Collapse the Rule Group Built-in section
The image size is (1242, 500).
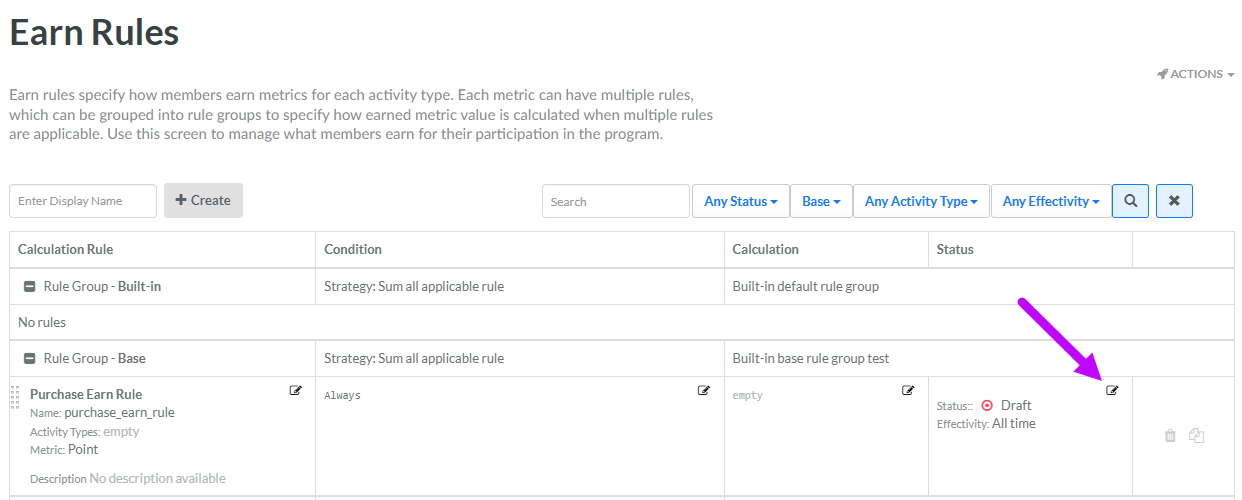[30, 287]
